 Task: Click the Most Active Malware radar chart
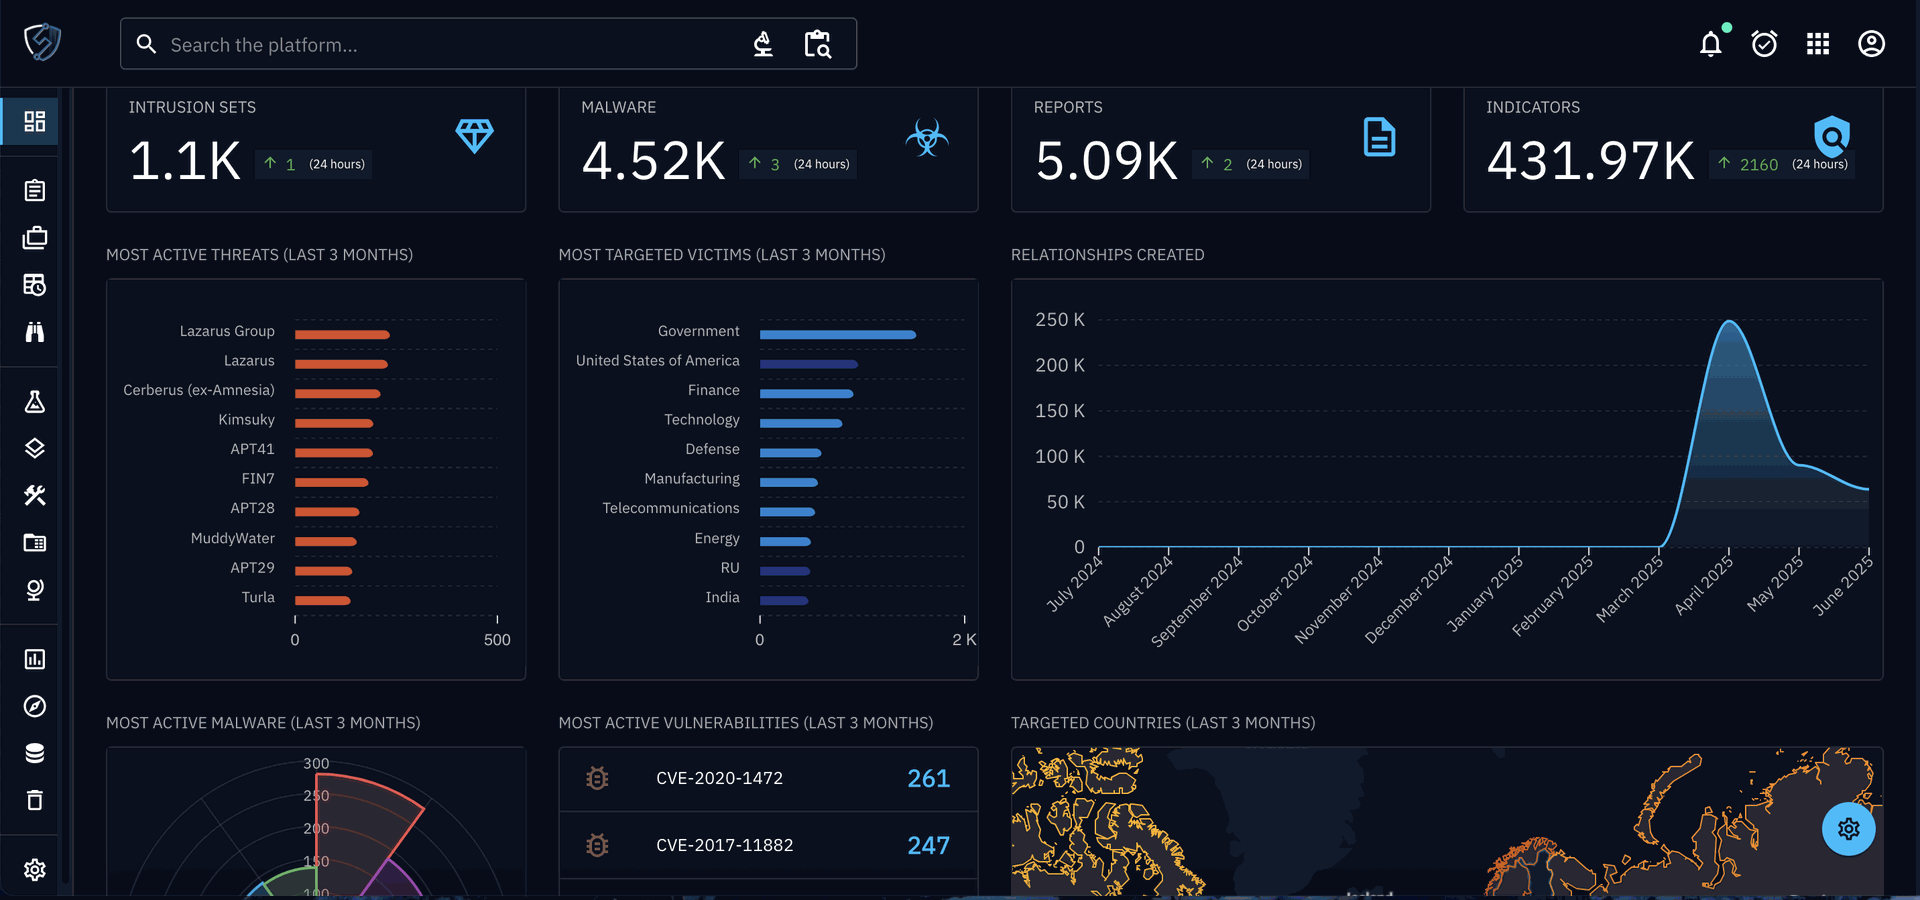316,822
